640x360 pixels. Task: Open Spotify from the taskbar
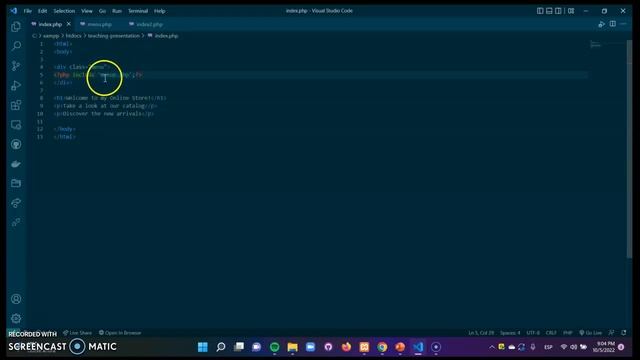point(274,347)
